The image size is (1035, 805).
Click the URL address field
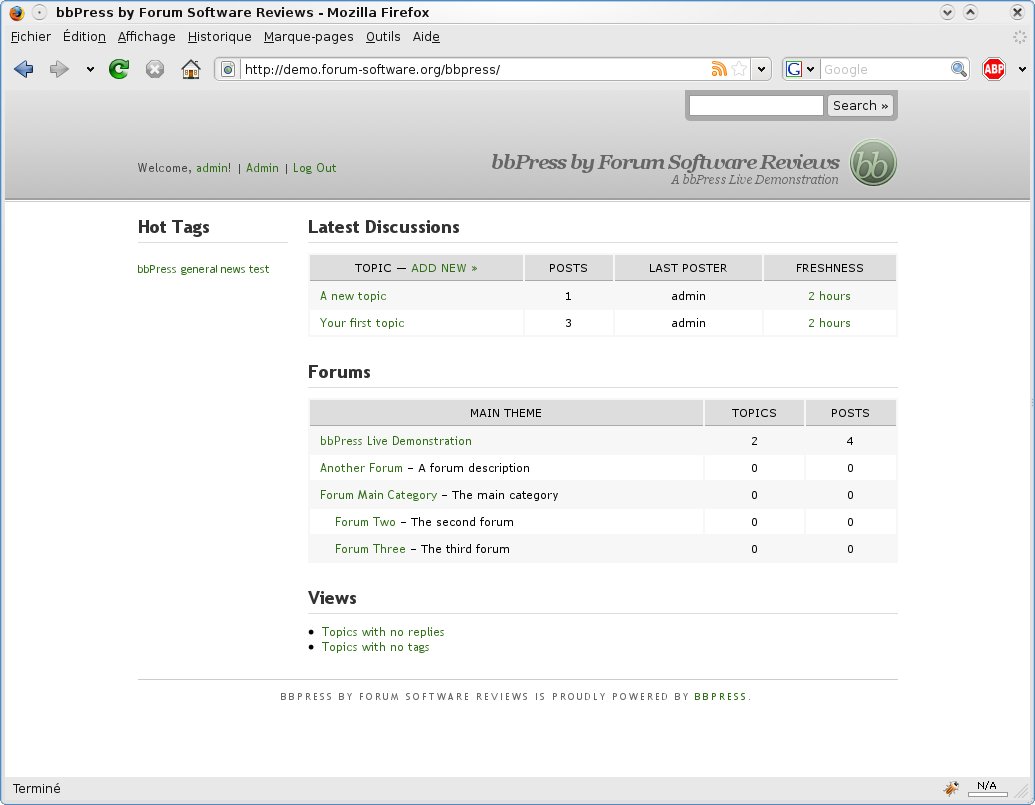(474, 69)
